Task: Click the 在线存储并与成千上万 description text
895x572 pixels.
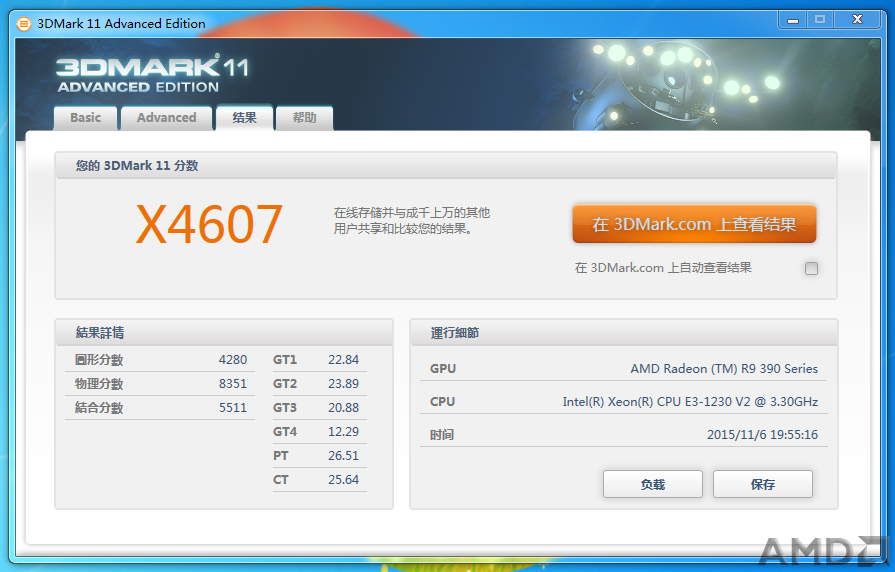Action: (412, 221)
